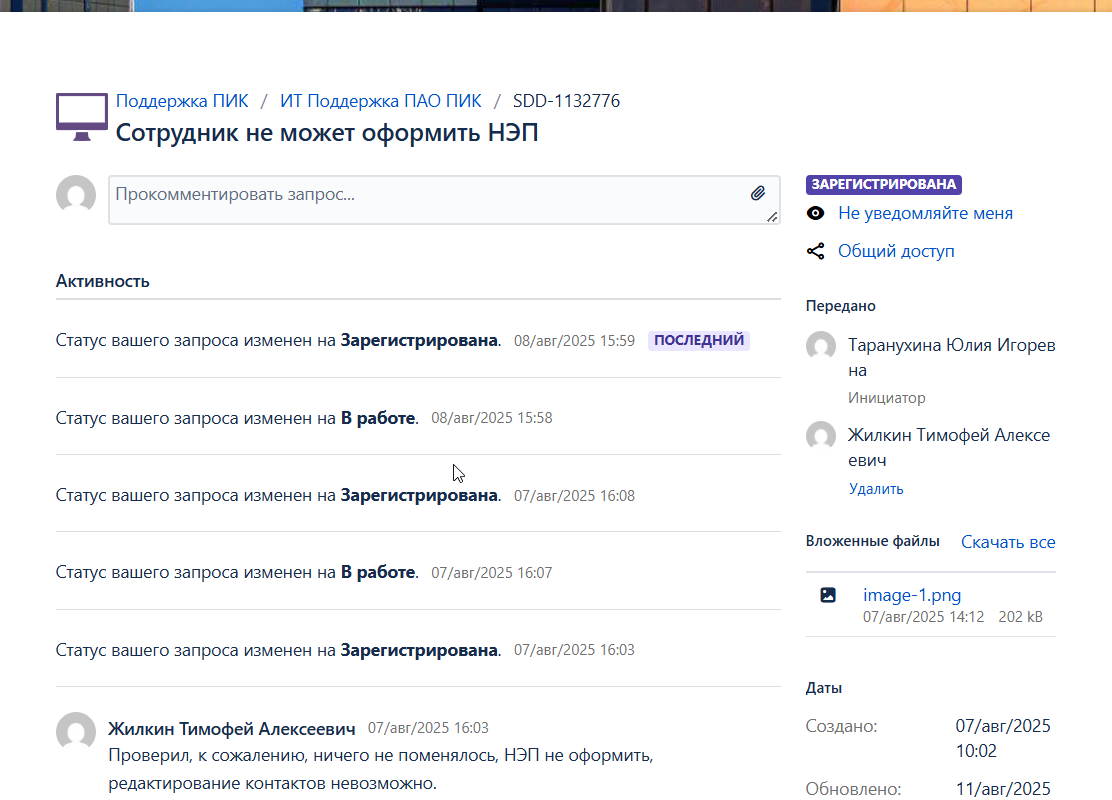Screen dimensions: 1112x800
Task: Click the ПОСЛЕДНИЙ label badge
Action: [x=699, y=340]
